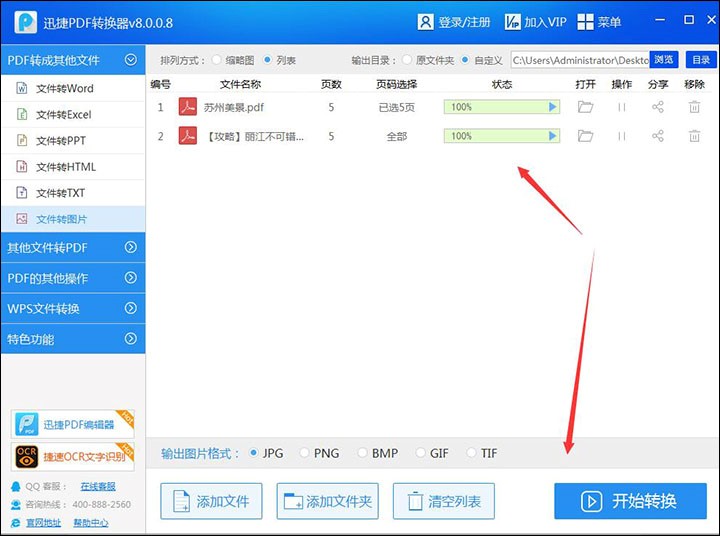Image resolution: width=720 pixels, height=536 pixels.
Task: Click the 目录 directory button
Action: 701,60
